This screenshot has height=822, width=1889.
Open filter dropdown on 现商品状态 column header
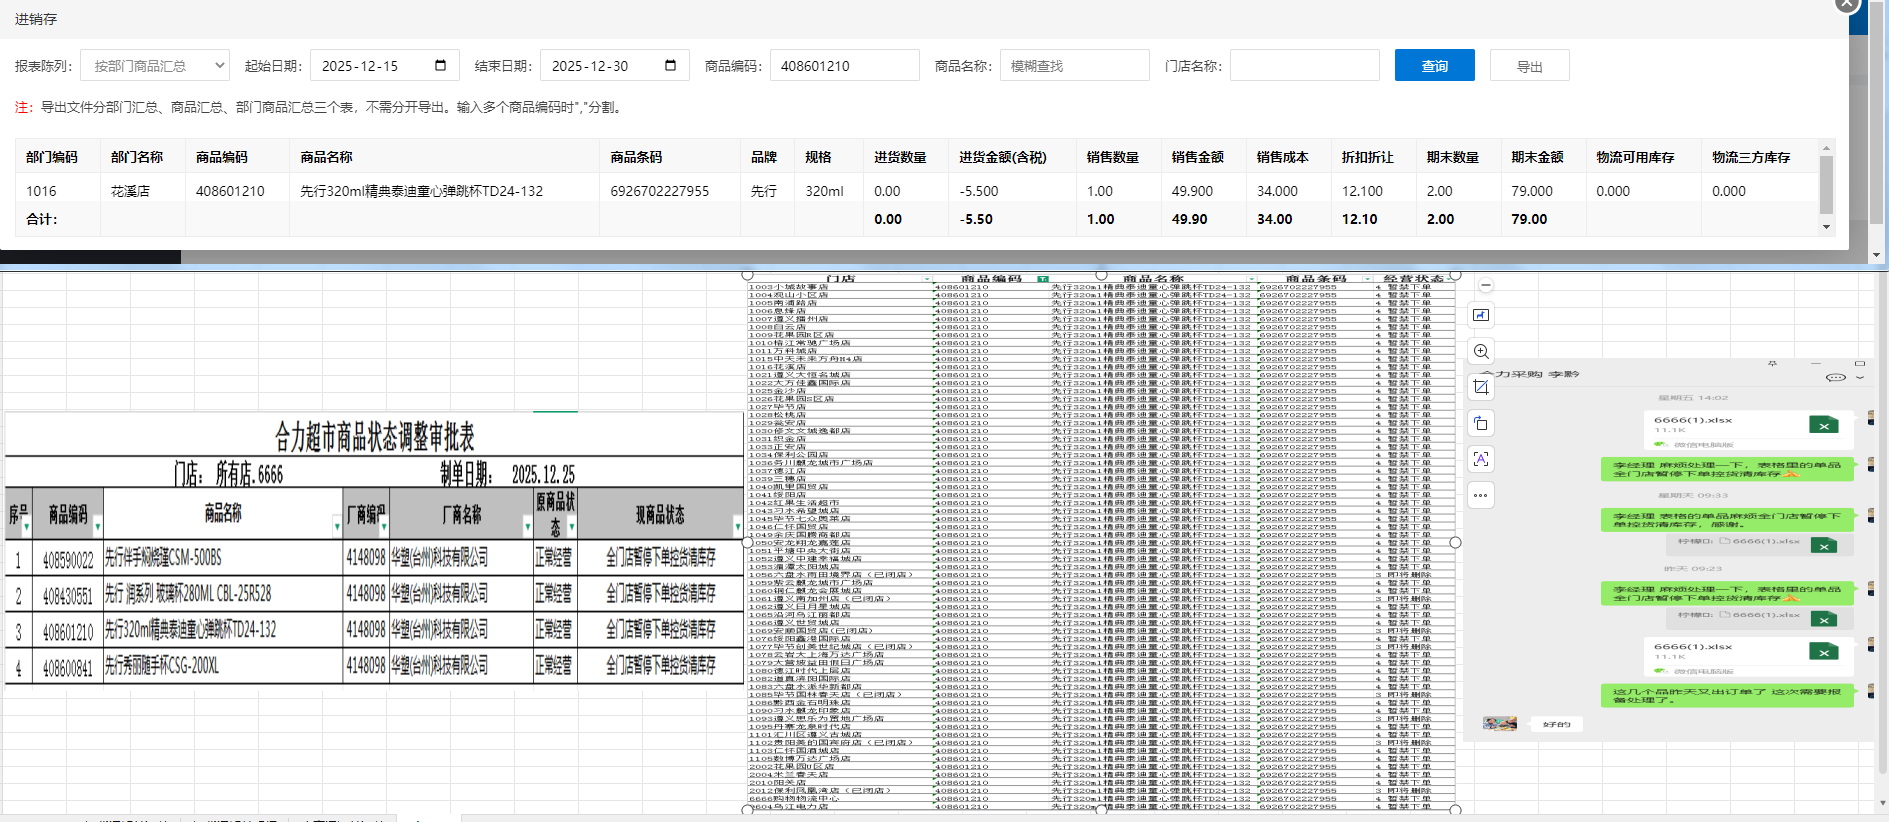(737, 526)
